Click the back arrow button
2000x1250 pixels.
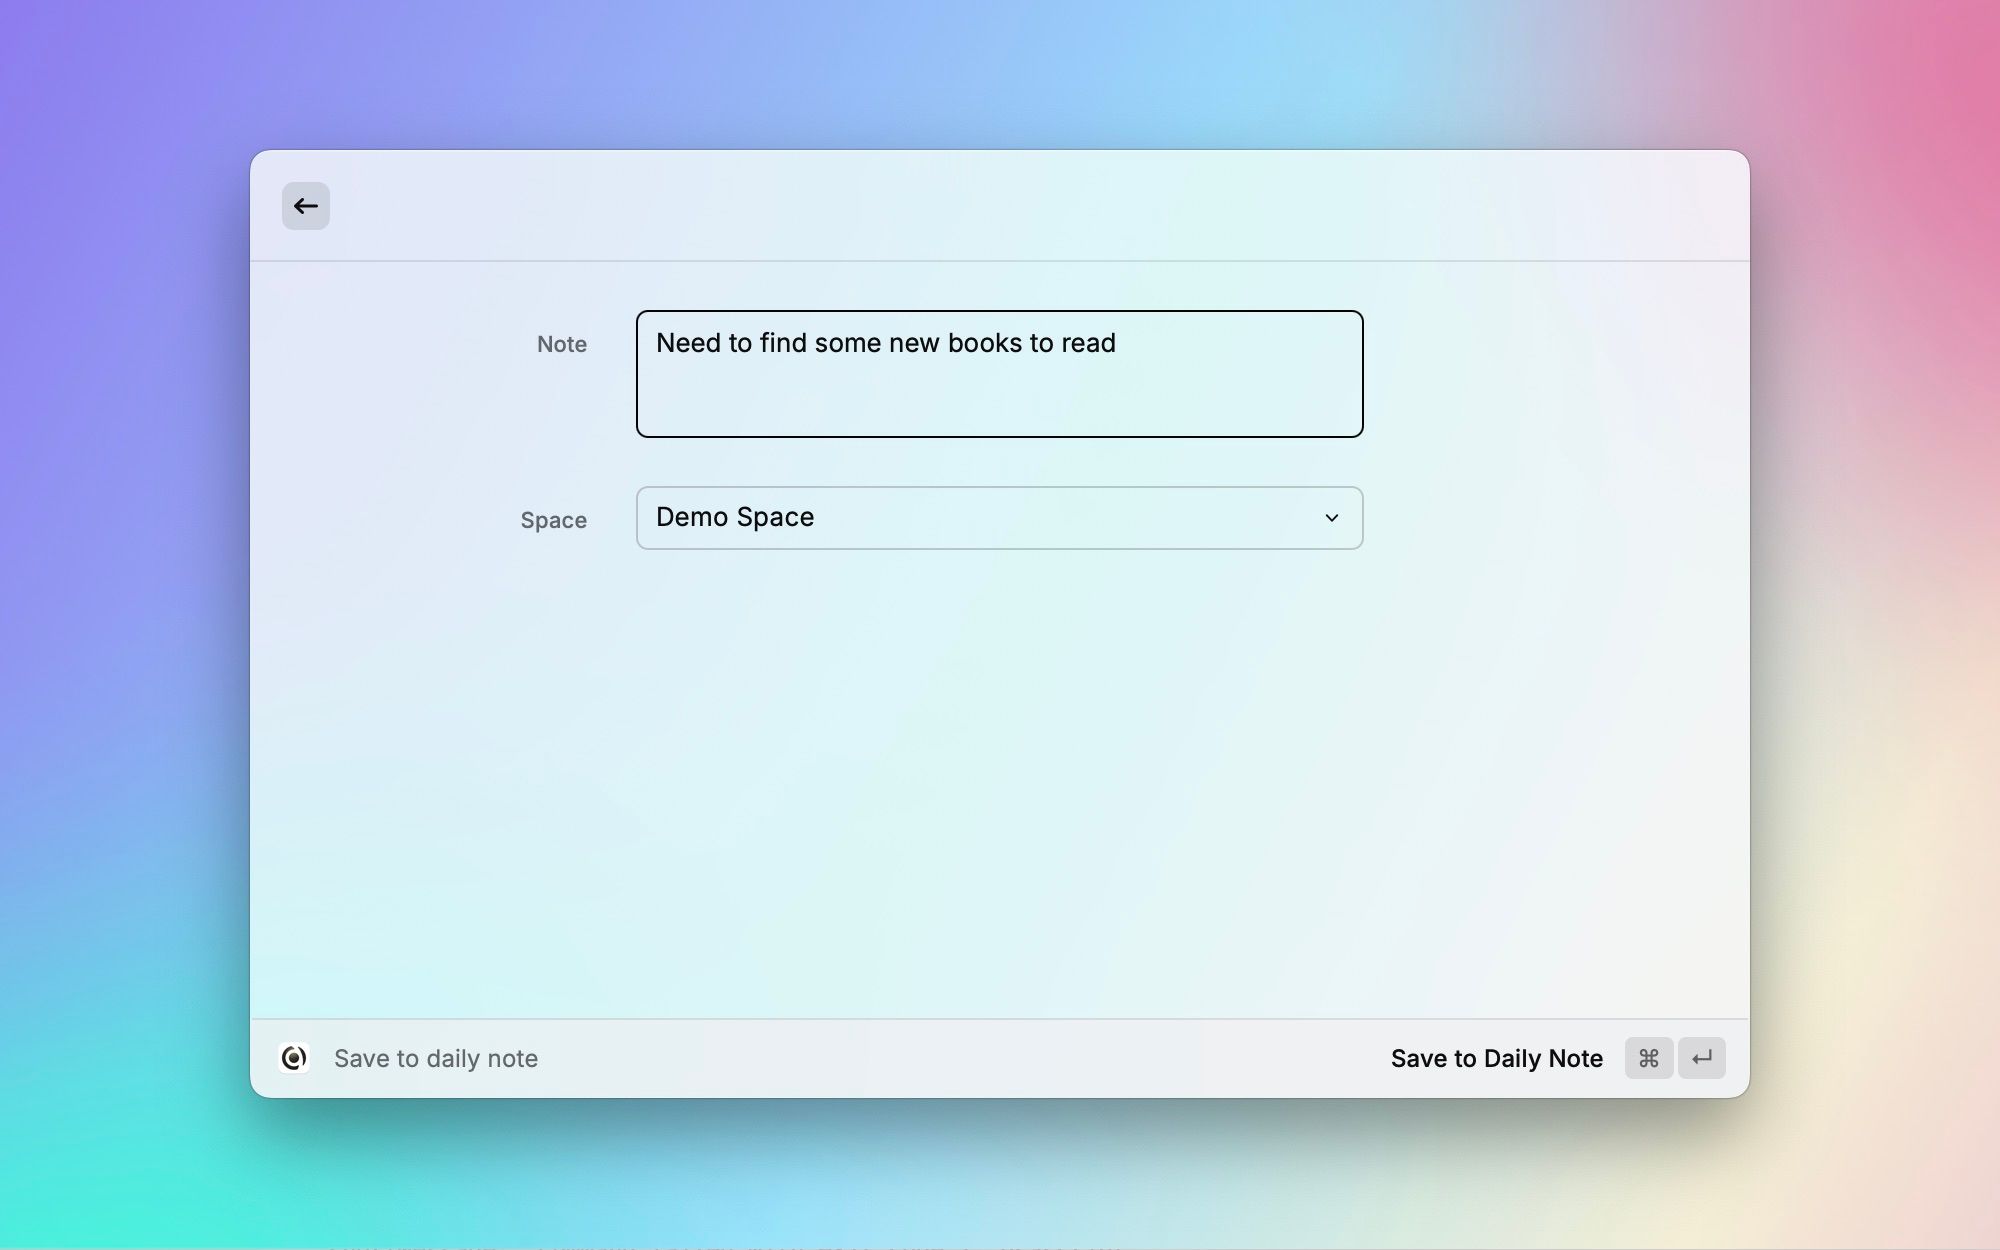pyautogui.click(x=305, y=206)
